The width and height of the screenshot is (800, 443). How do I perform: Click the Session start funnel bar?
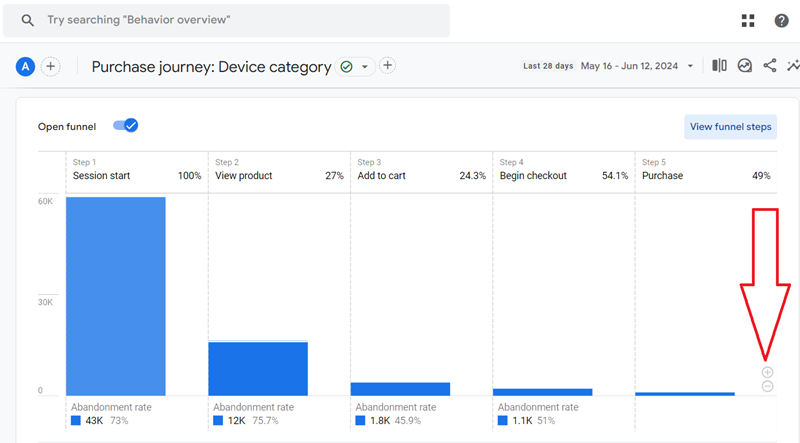click(x=116, y=296)
